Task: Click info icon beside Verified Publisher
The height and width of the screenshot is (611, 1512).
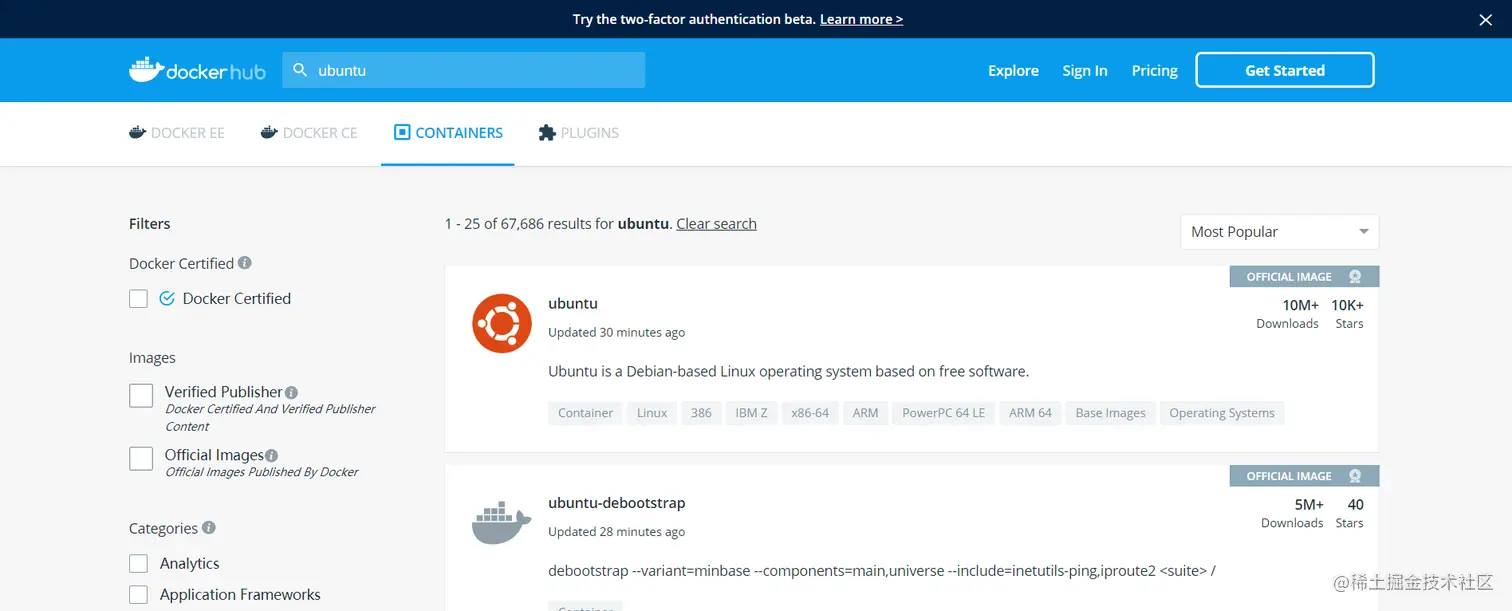Action: (x=291, y=393)
